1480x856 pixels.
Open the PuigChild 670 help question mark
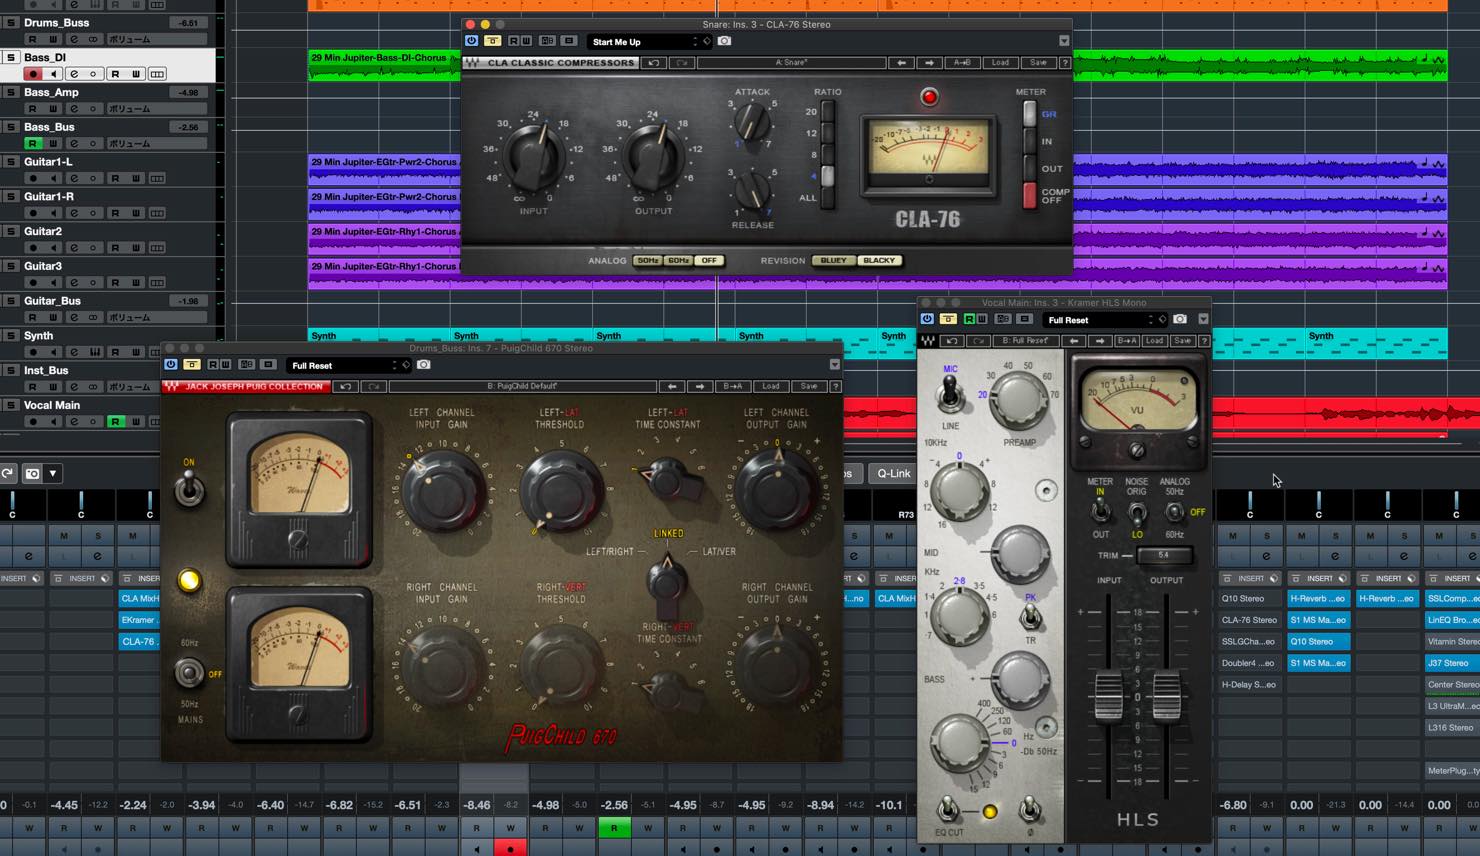click(835, 386)
